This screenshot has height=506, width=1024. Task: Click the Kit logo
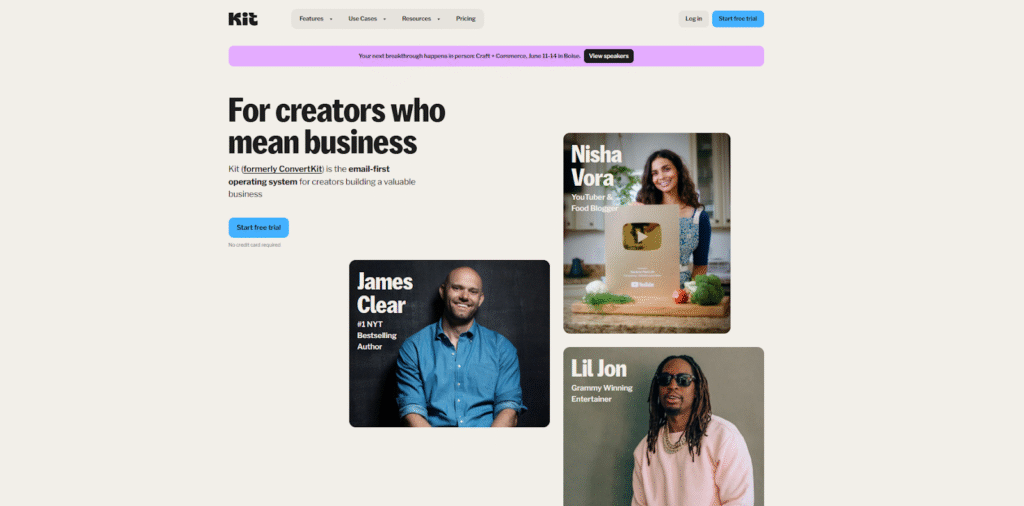pyautogui.click(x=243, y=19)
